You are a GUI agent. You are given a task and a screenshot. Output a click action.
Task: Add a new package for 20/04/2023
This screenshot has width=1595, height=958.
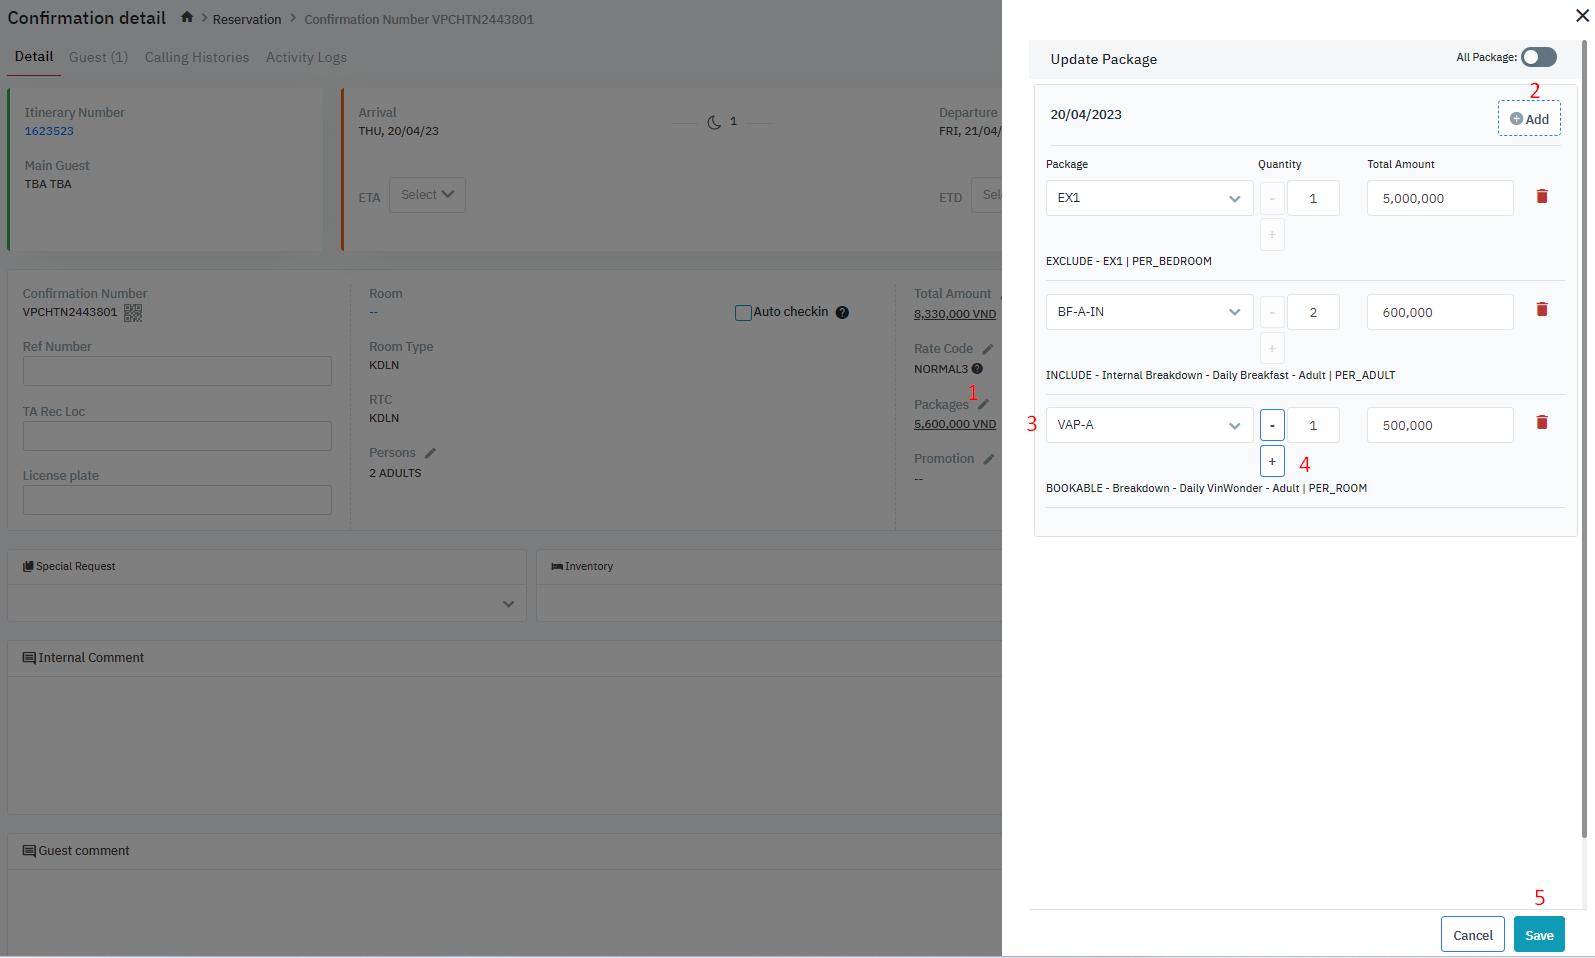pyautogui.click(x=1529, y=119)
